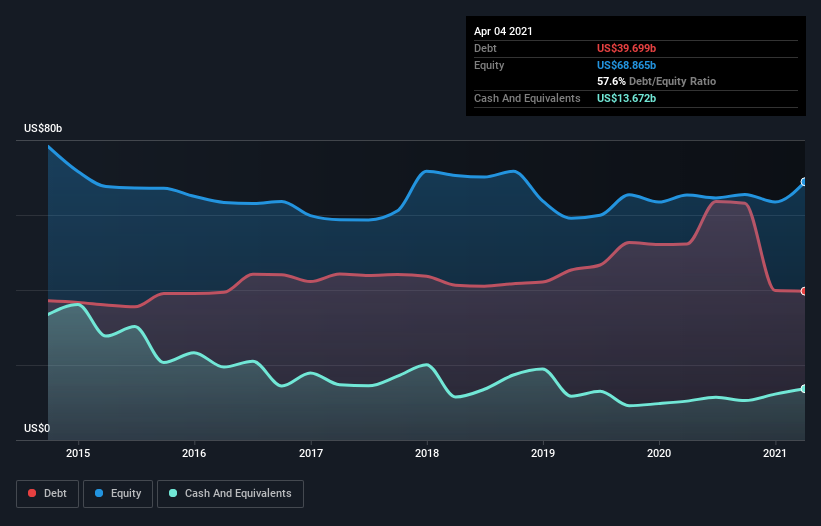Click the teal Cash endpoint marker
821x526 pixels.
(804, 389)
